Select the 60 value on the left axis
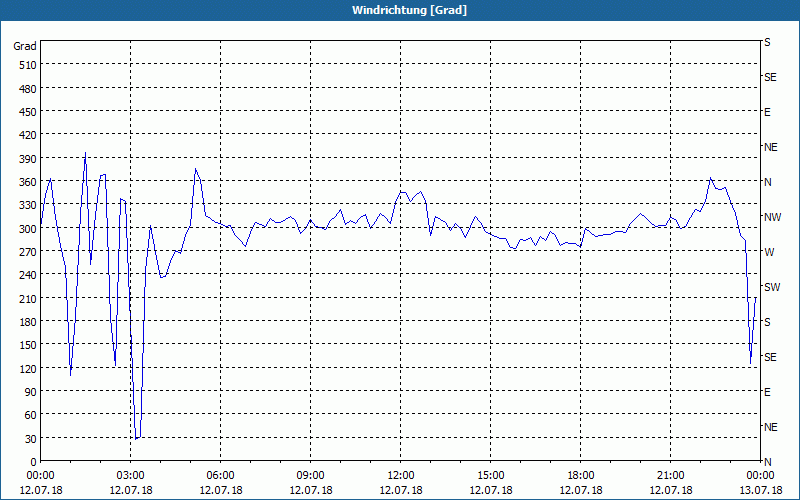Screen dimensions: 800x500 tap(31, 415)
